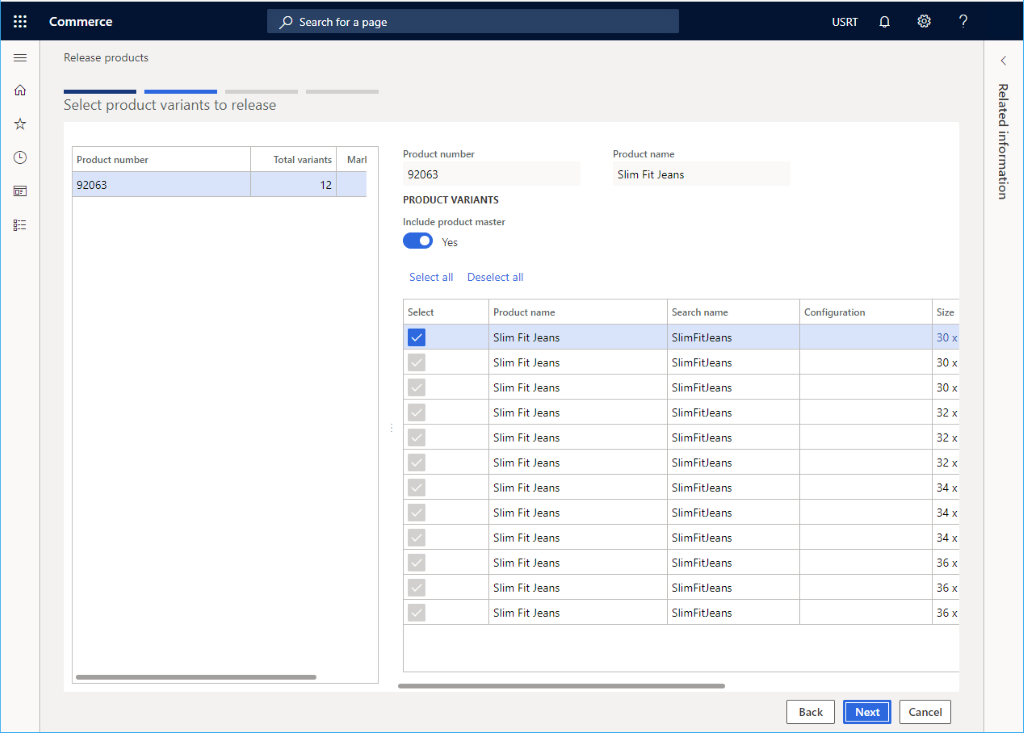1024x733 pixels.
Task: Sort by the Size column header
Action: (x=944, y=311)
